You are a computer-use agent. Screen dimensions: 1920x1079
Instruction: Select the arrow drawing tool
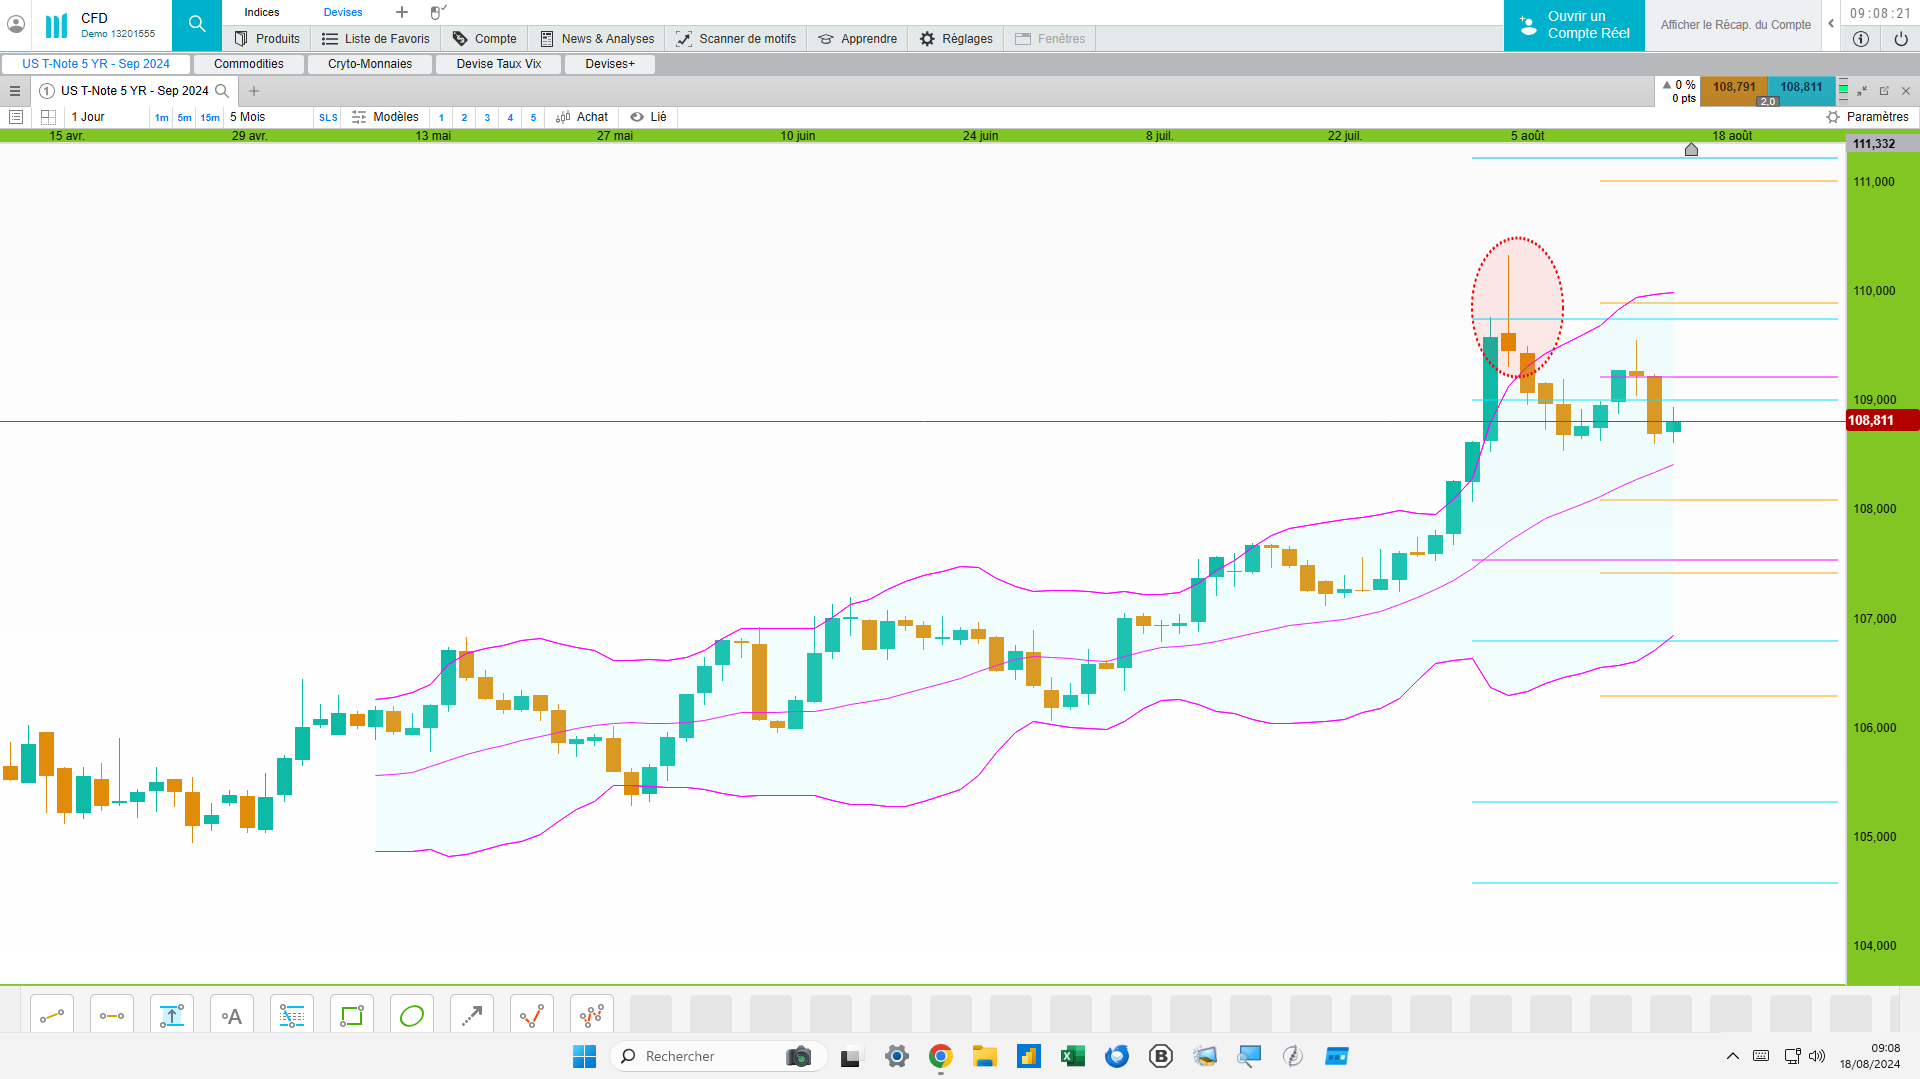(x=472, y=1016)
